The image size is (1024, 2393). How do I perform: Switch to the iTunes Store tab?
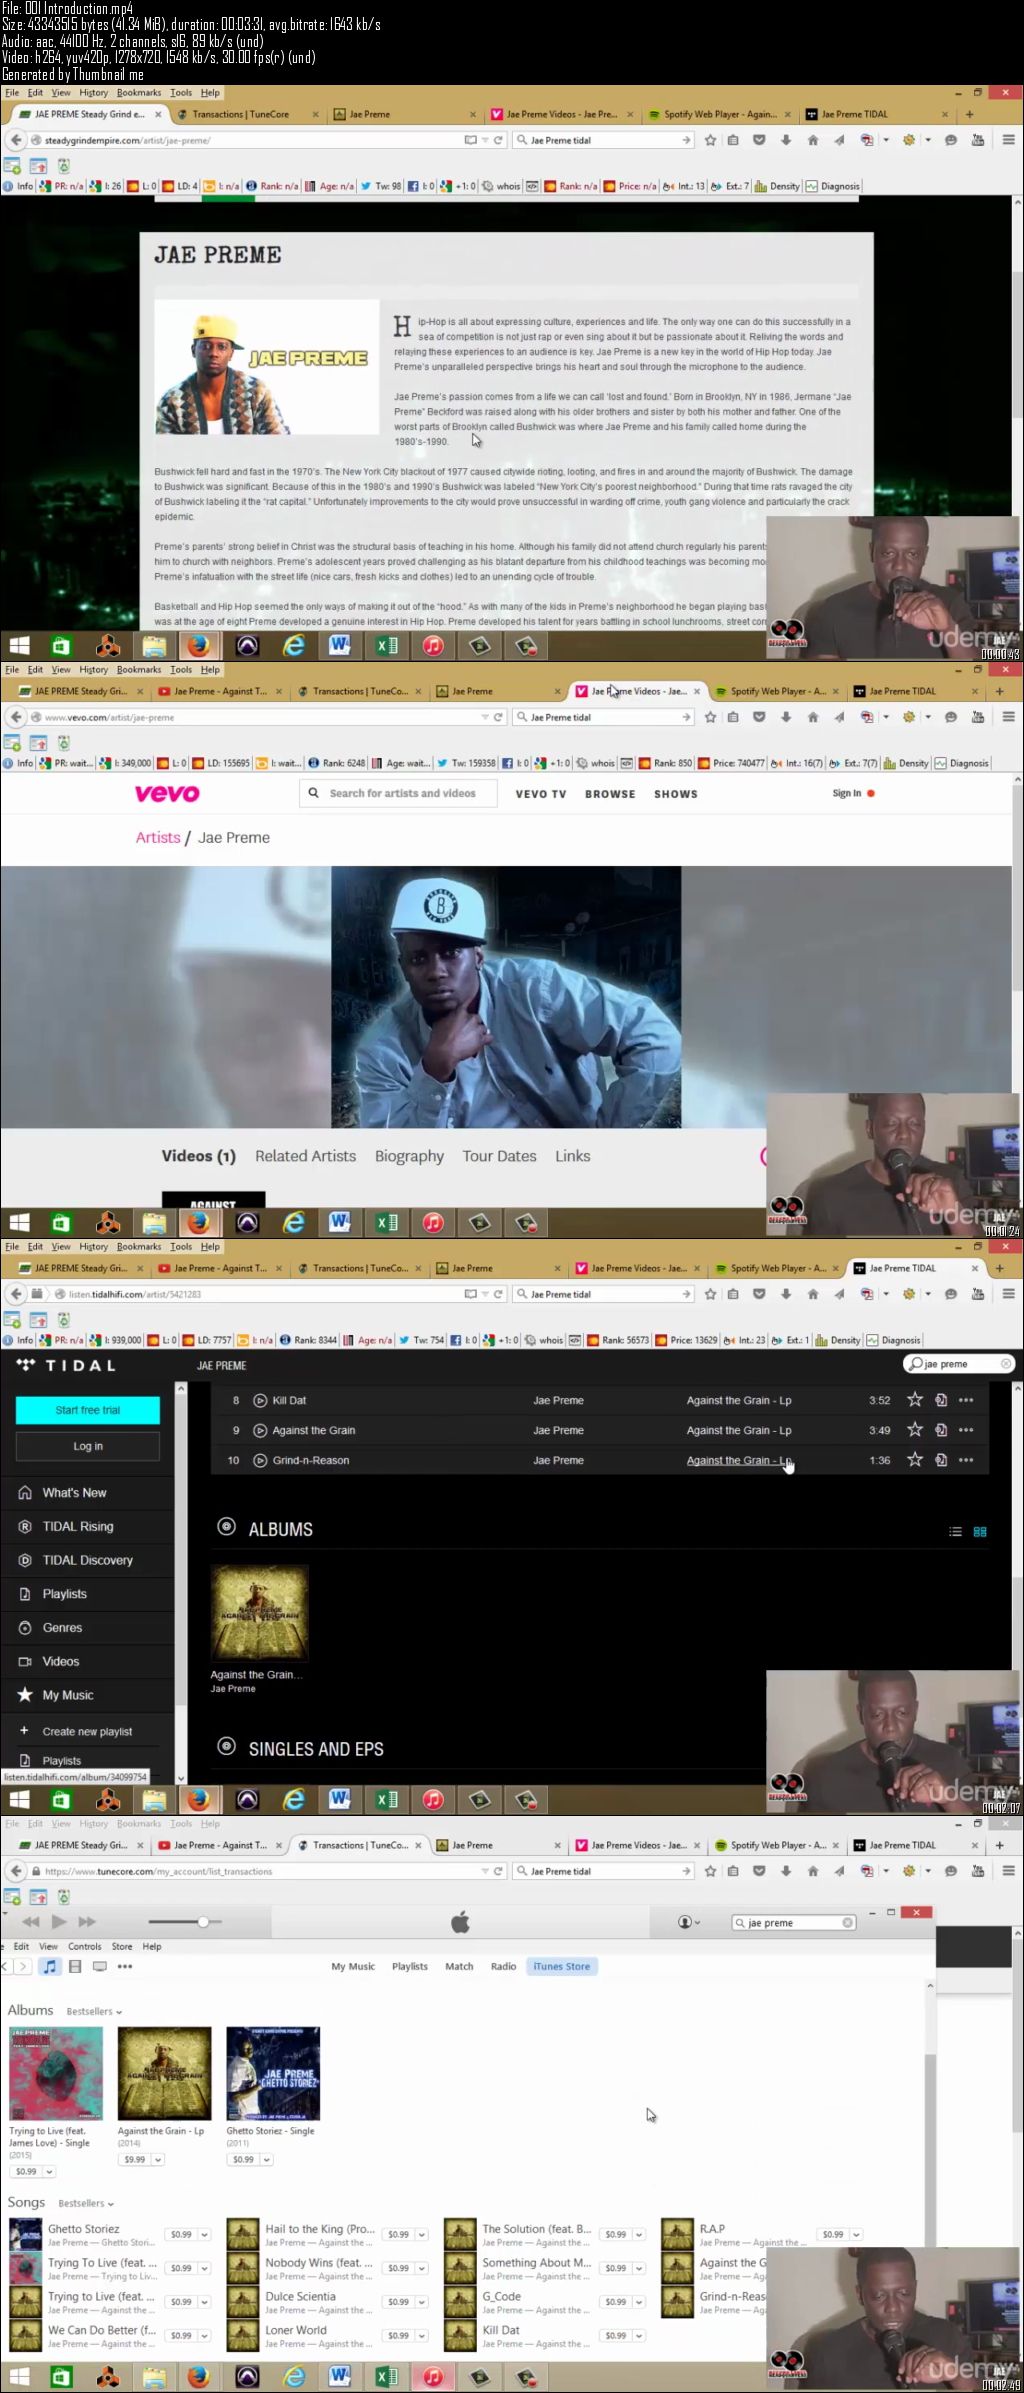[x=562, y=1966]
